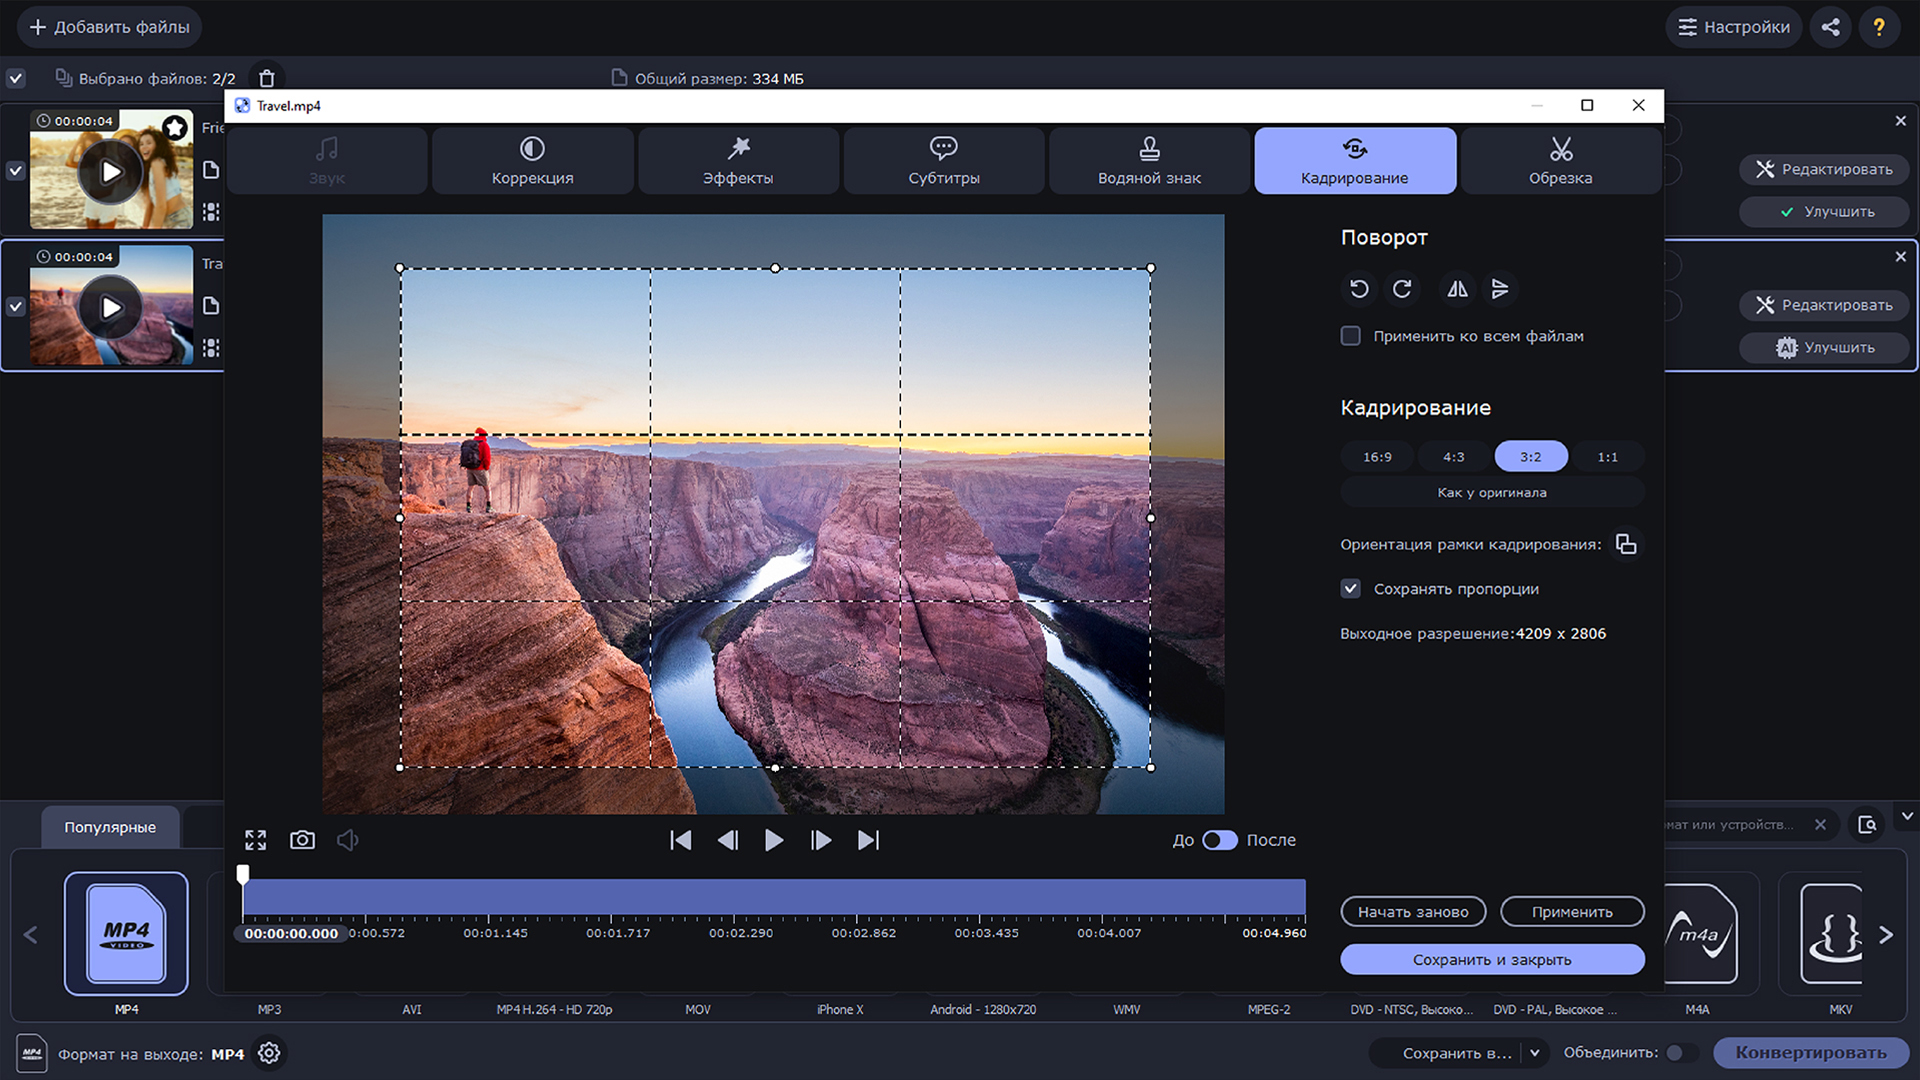Toggle the До/После switch
The height and width of the screenshot is (1080, 1920).
coord(1220,839)
